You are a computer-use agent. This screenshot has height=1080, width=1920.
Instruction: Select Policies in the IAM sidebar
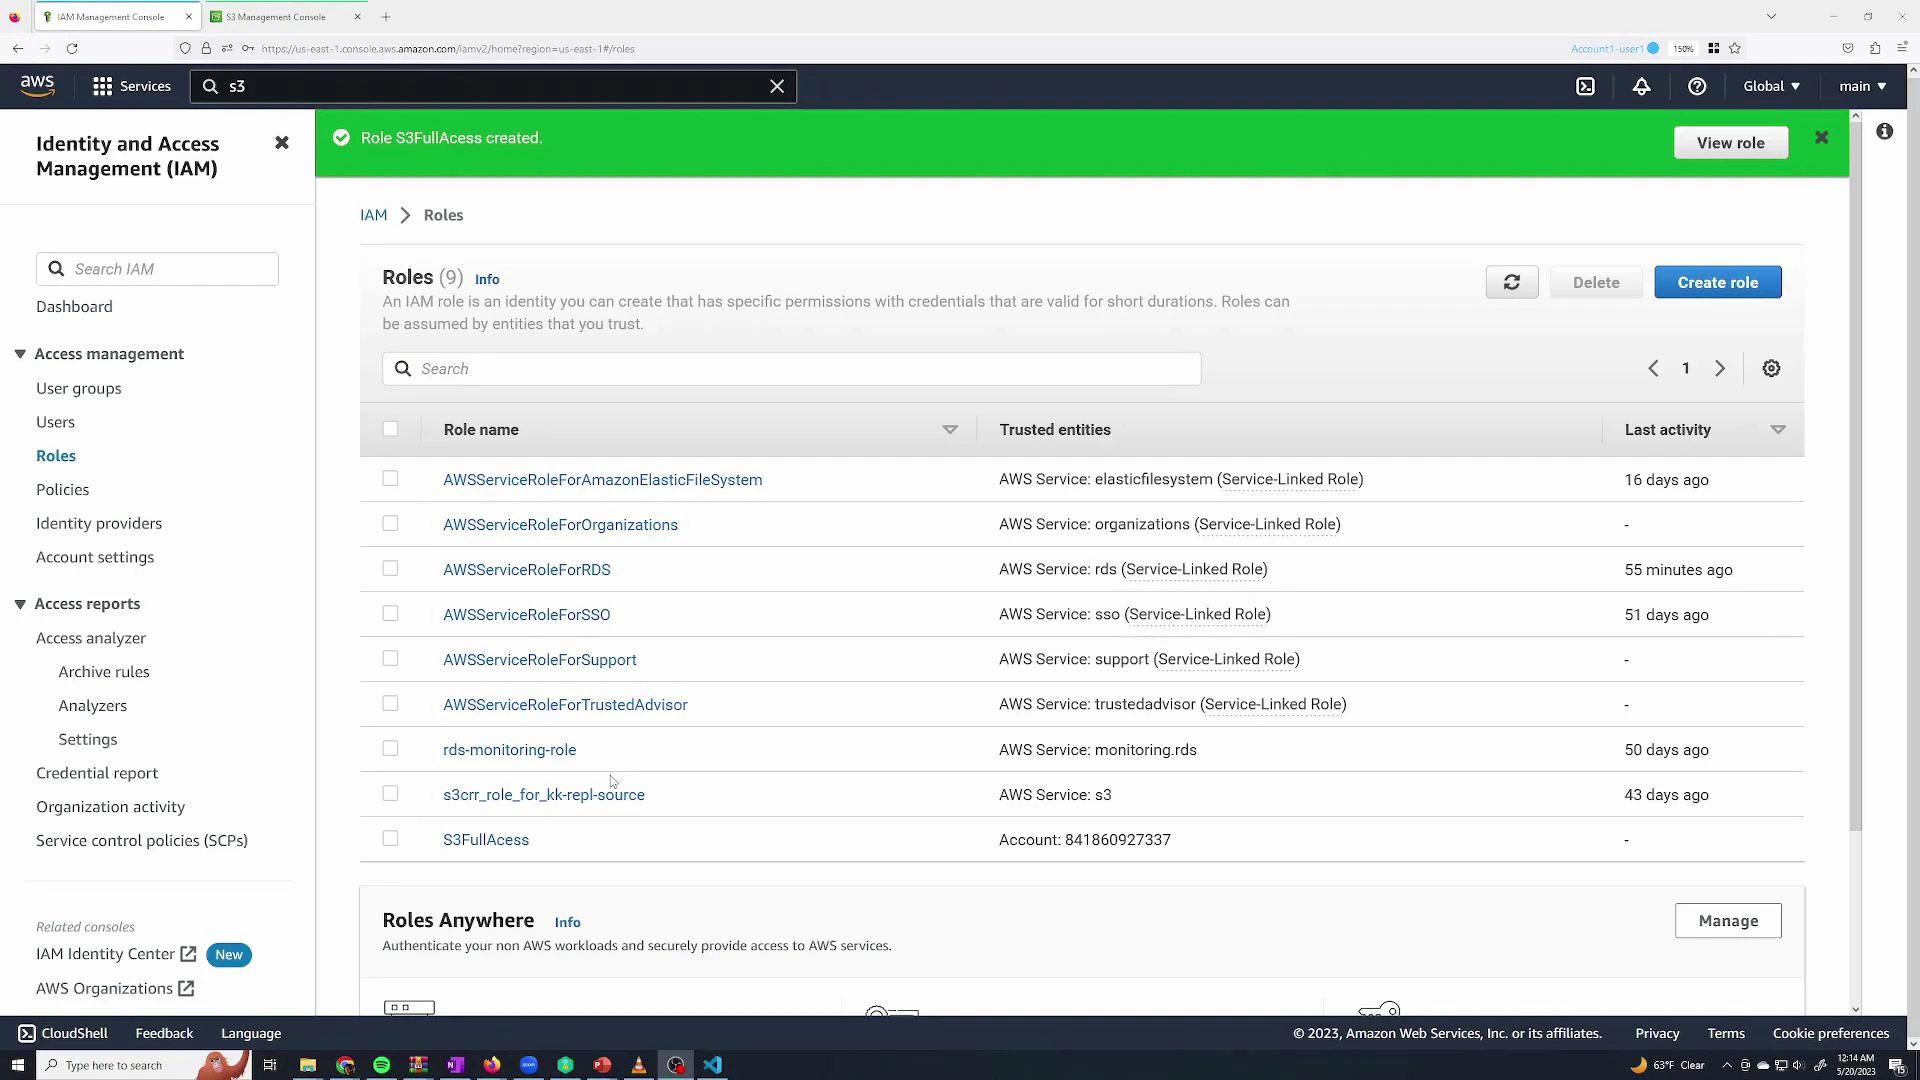point(62,489)
